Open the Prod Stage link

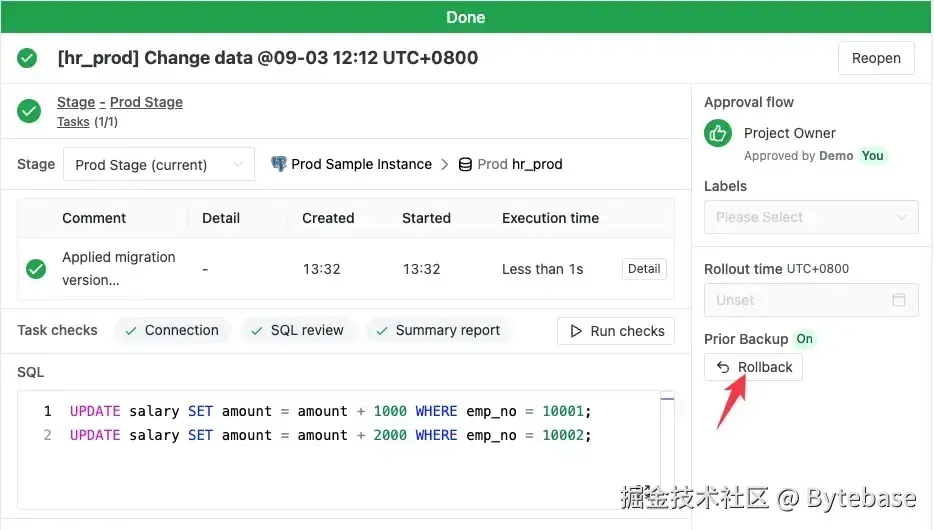pos(146,102)
